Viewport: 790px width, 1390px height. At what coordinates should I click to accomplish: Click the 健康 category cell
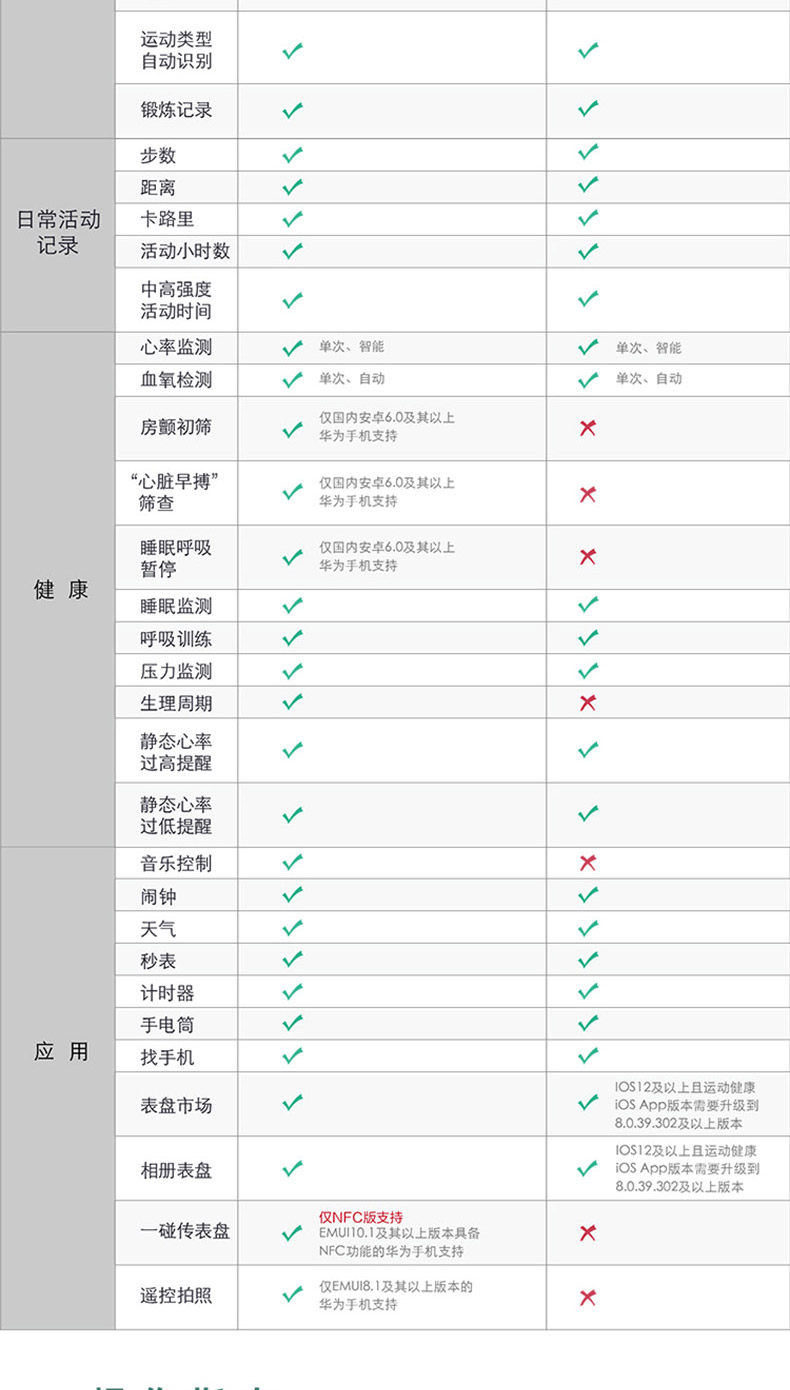click(60, 590)
